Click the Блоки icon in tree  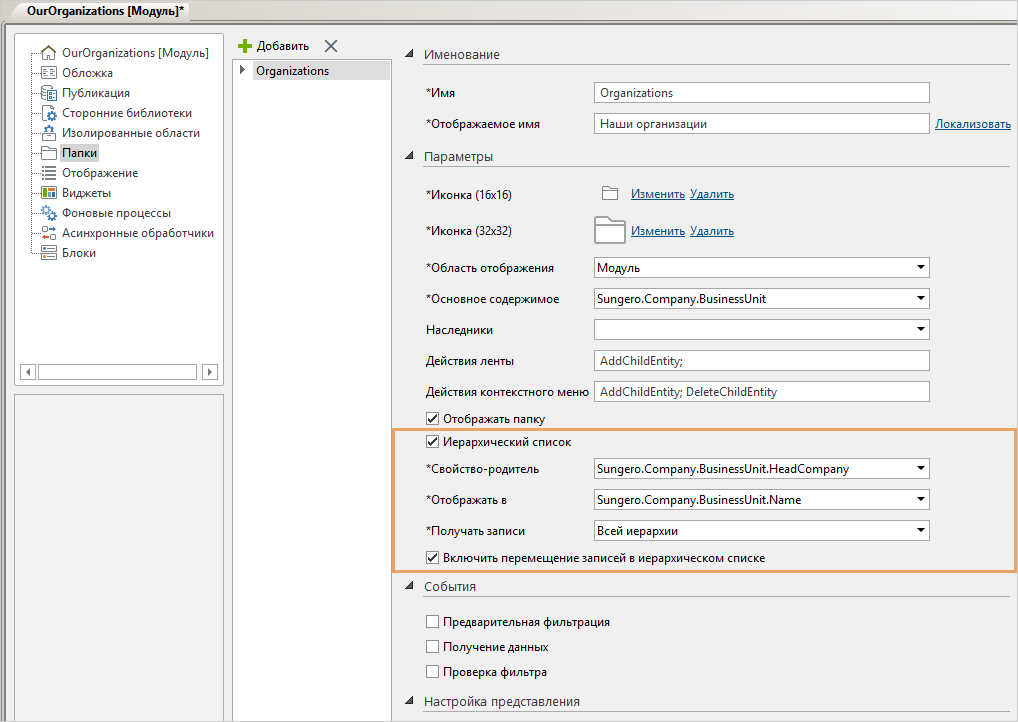[x=49, y=253]
